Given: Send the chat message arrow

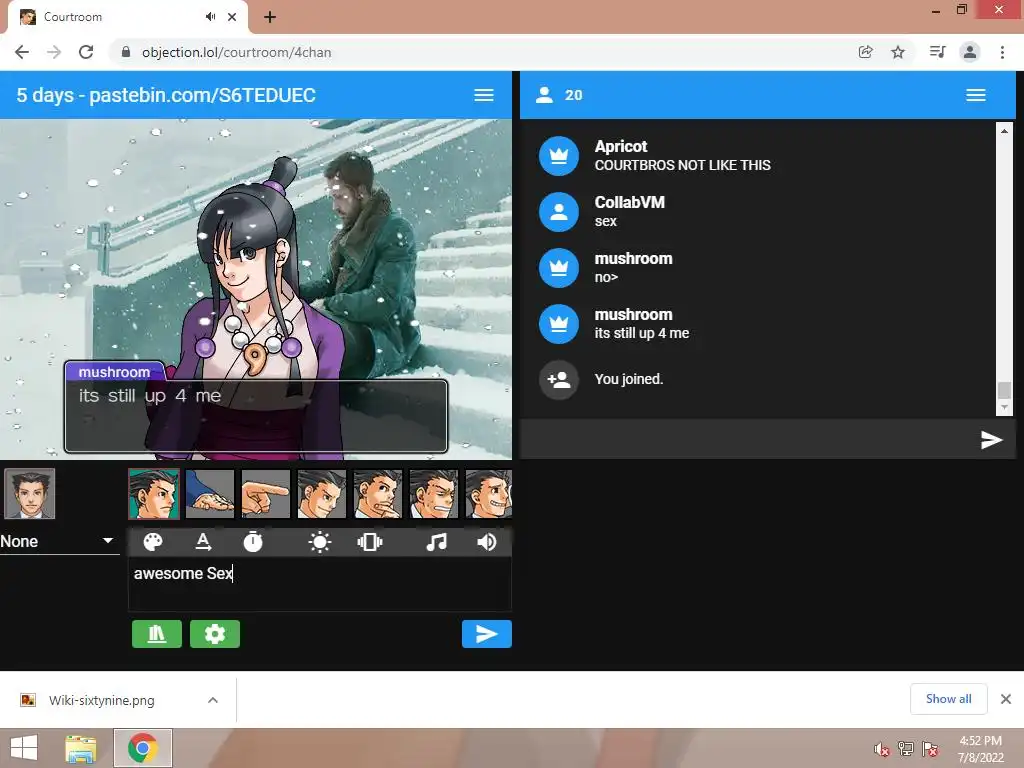Looking at the screenshot, I should click(x=991, y=440).
